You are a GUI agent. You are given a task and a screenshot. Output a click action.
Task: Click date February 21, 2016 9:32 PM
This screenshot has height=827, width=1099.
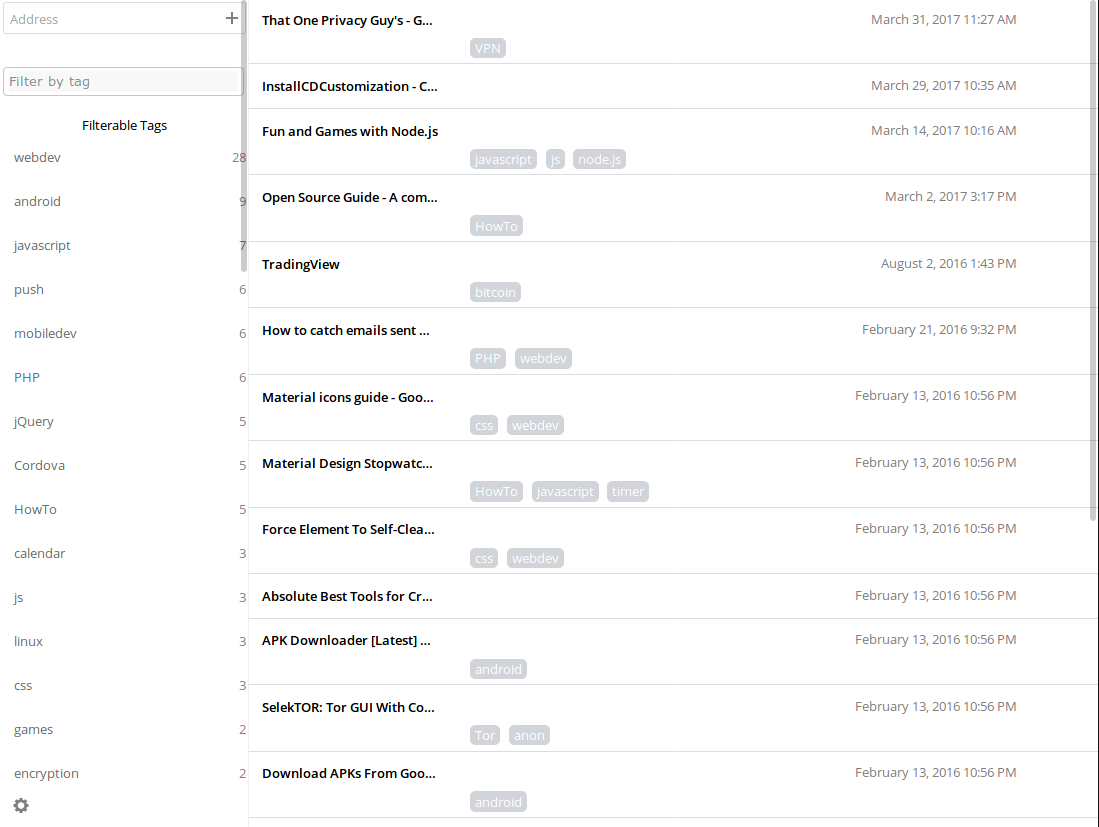pos(939,329)
